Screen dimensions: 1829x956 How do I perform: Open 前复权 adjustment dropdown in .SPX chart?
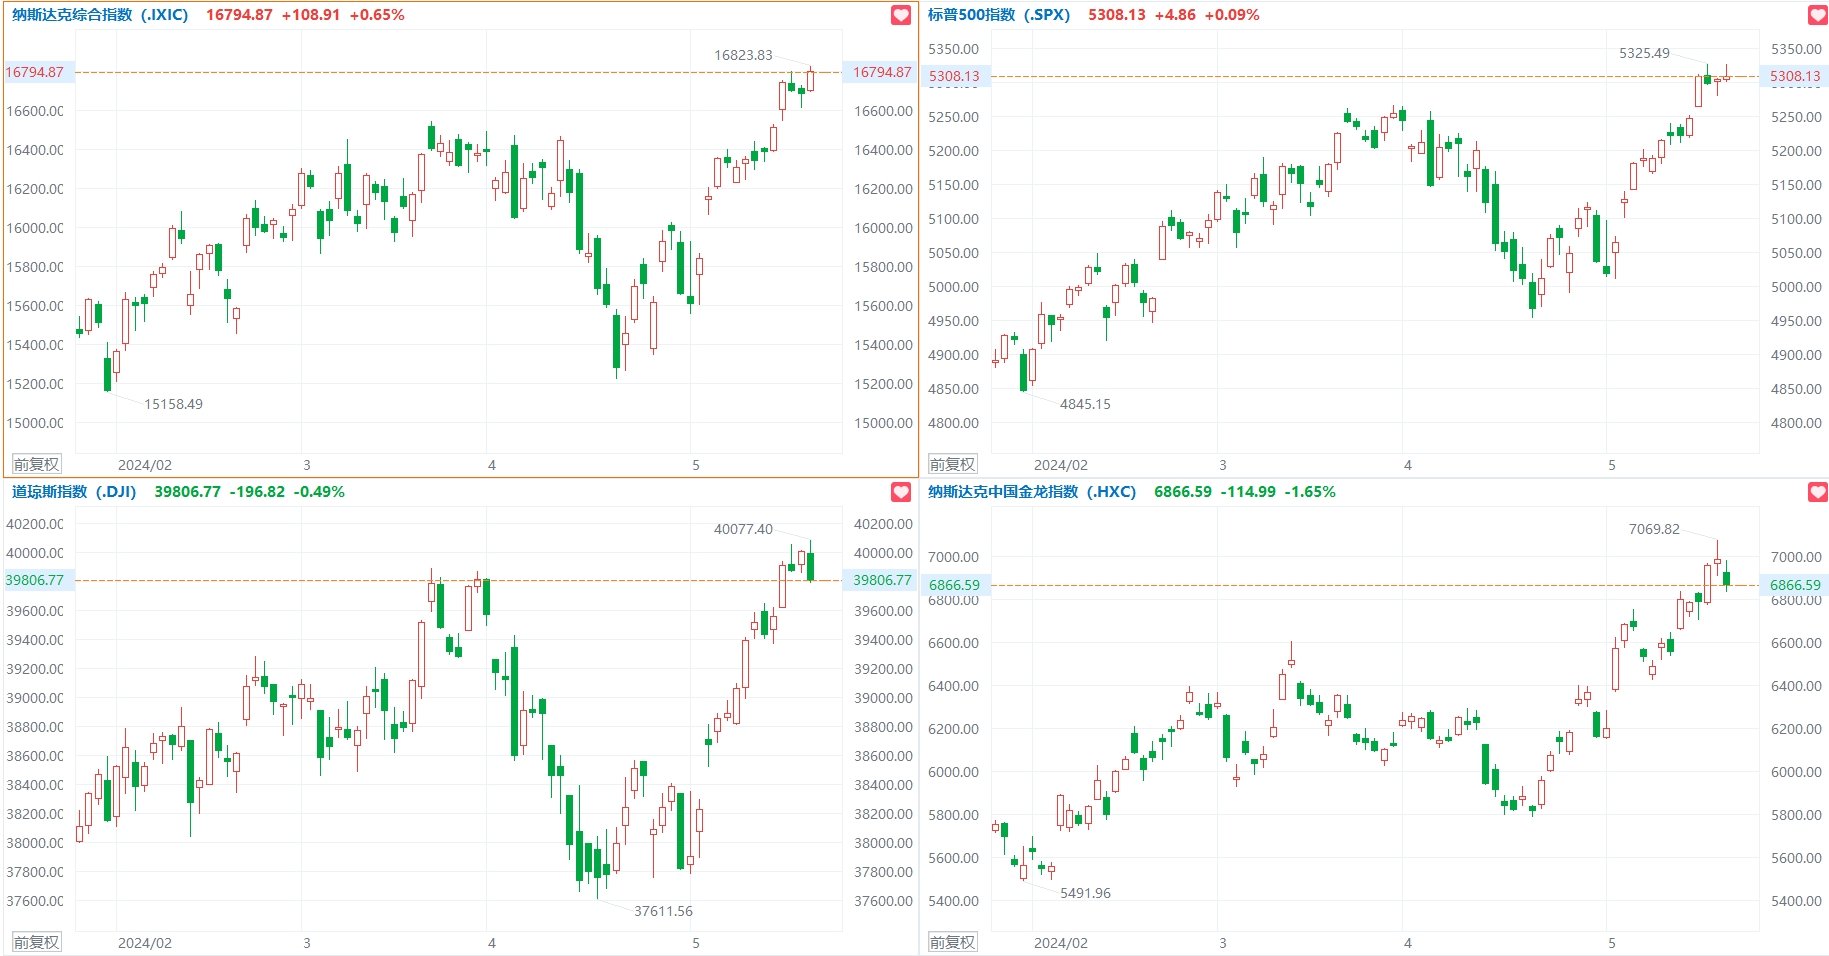click(952, 464)
